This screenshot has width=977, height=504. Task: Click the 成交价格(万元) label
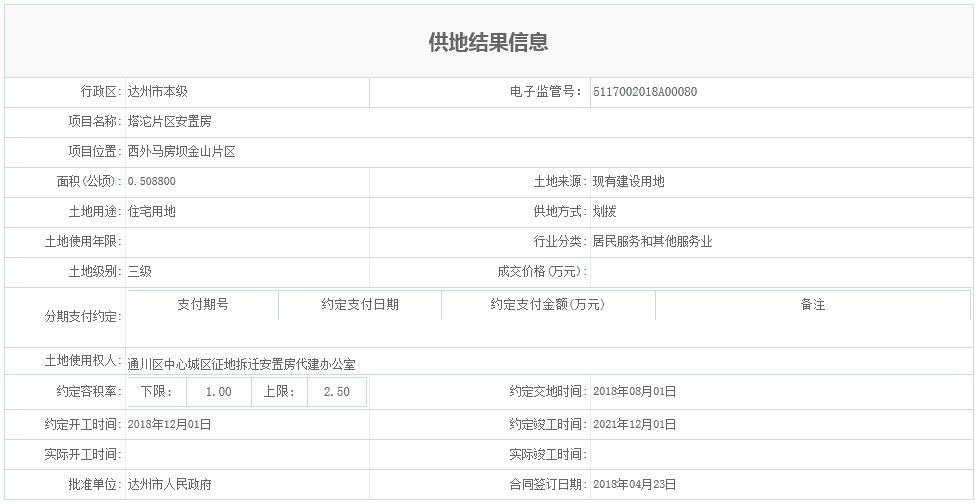click(x=543, y=271)
